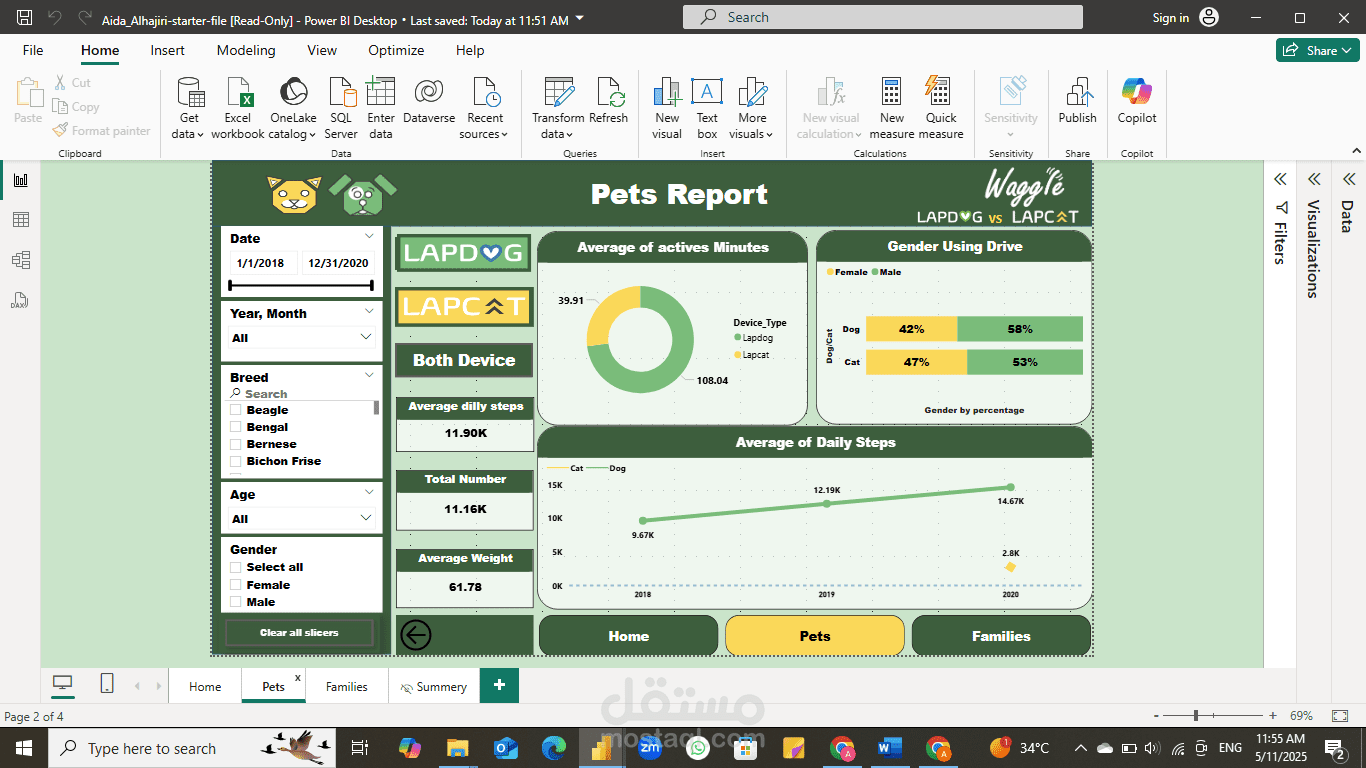Switch to the Optimize ribbon tab
Image resolution: width=1366 pixels, height=768 pixels.
coord(396,50)
